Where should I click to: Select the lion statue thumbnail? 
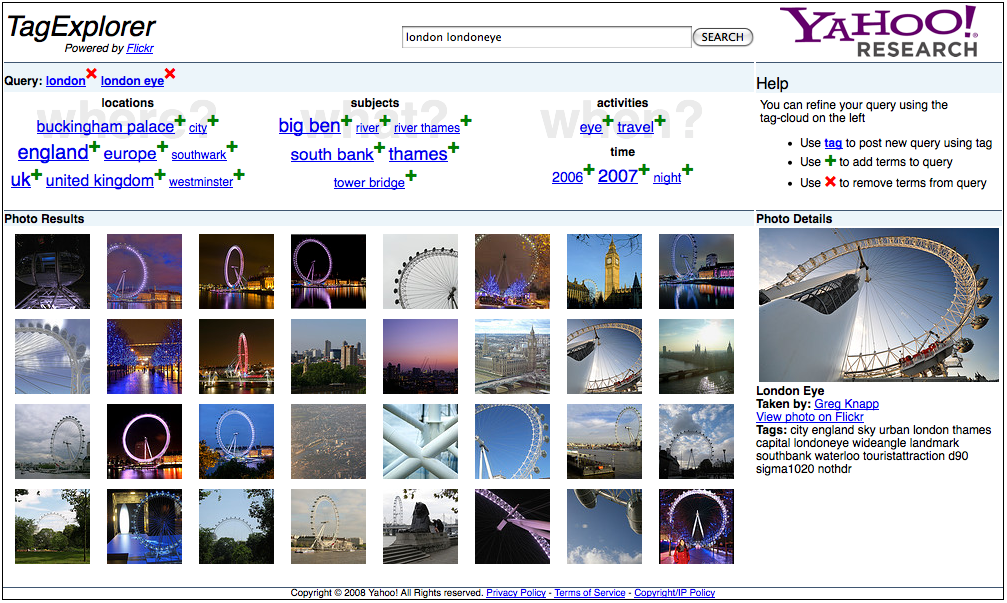[421, 527]
